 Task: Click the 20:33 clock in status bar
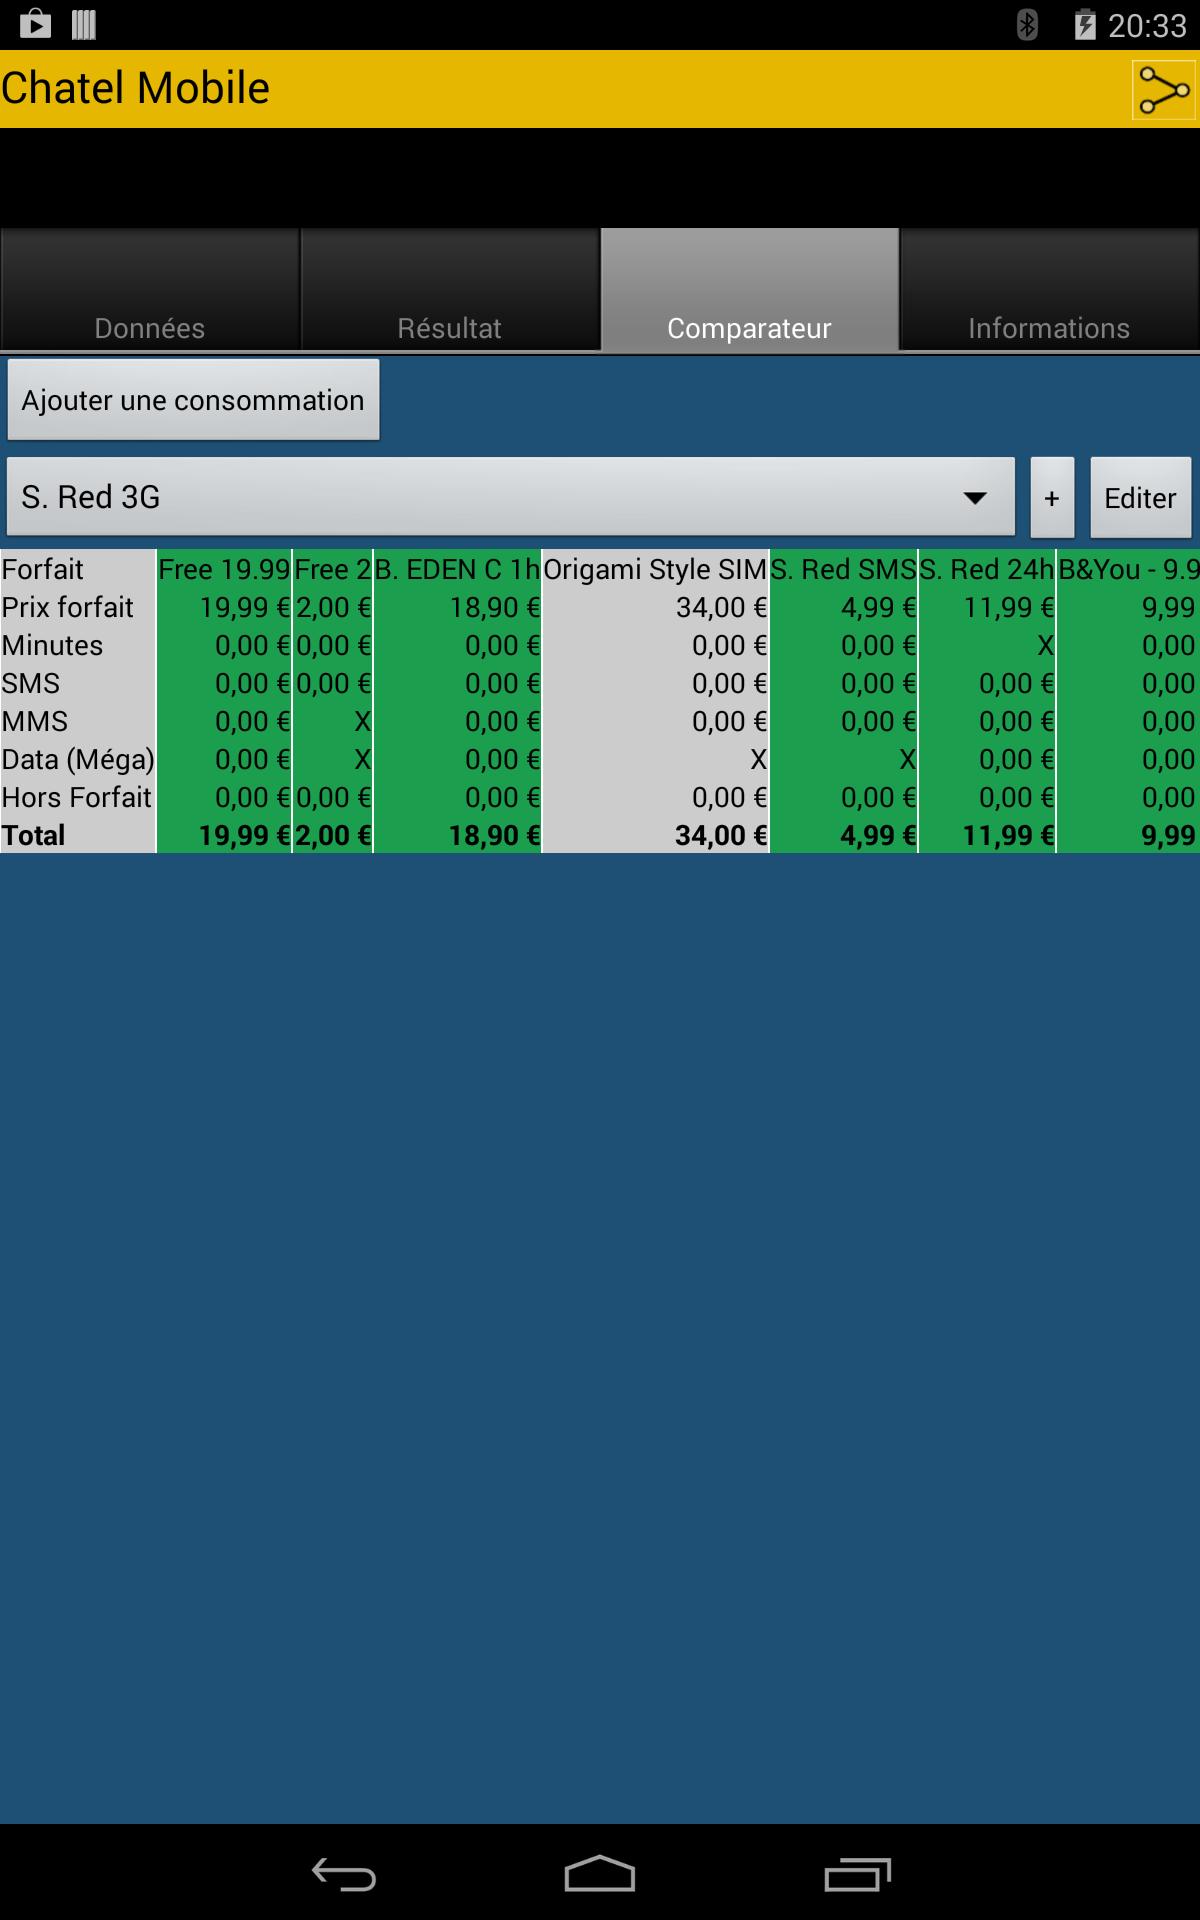(1147, 24)
